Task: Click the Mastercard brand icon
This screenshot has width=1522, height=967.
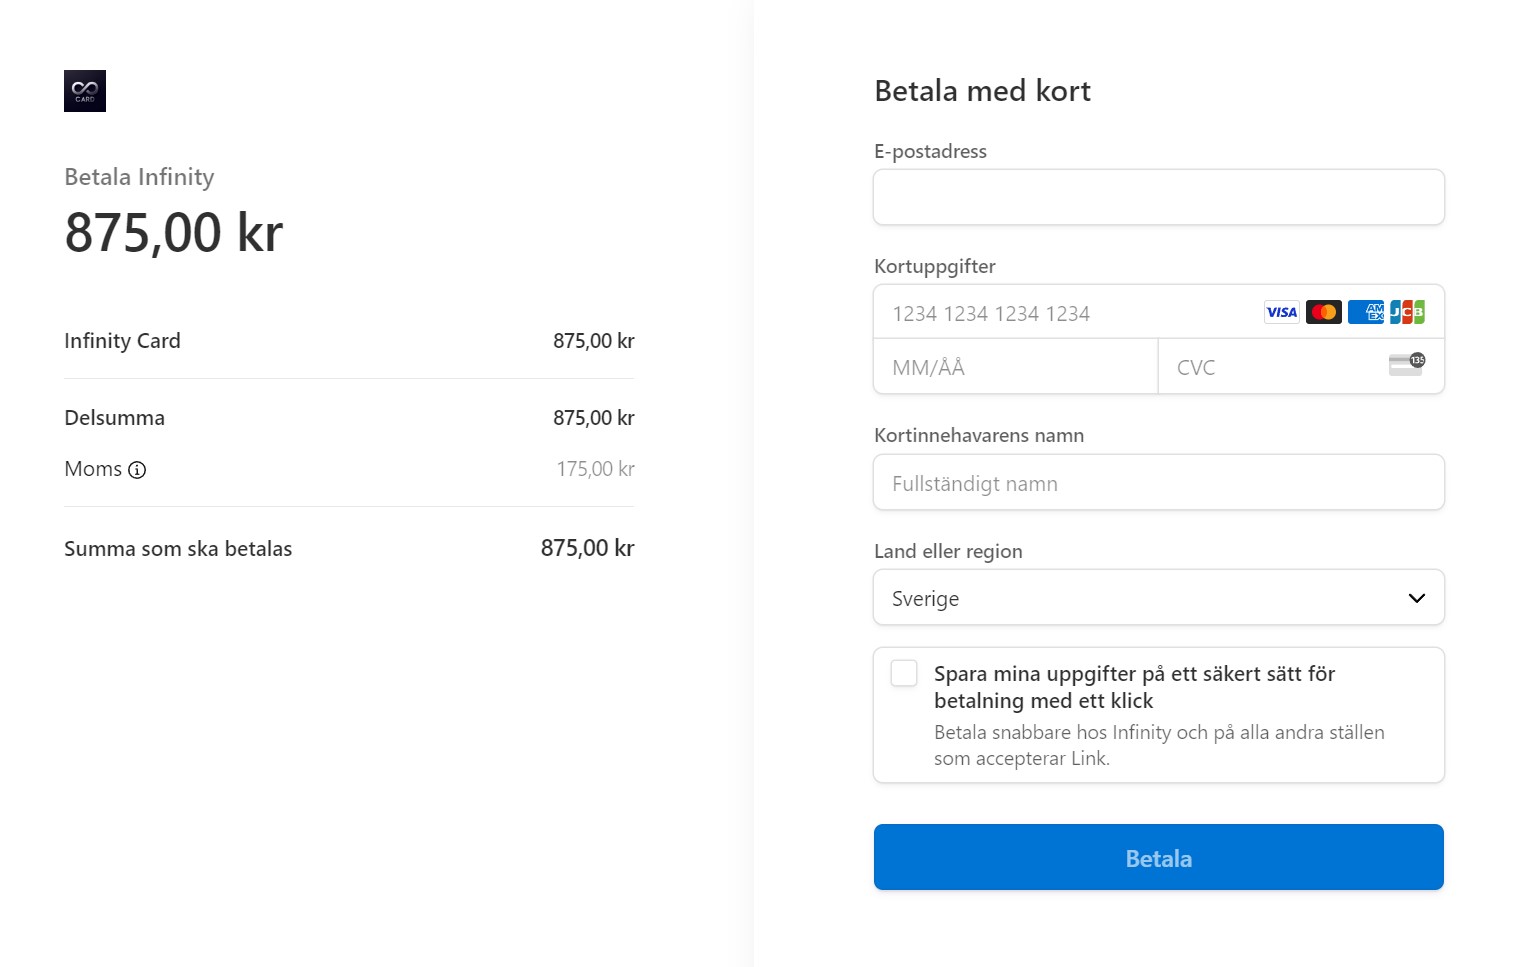Action: [x=1323, y=312]
